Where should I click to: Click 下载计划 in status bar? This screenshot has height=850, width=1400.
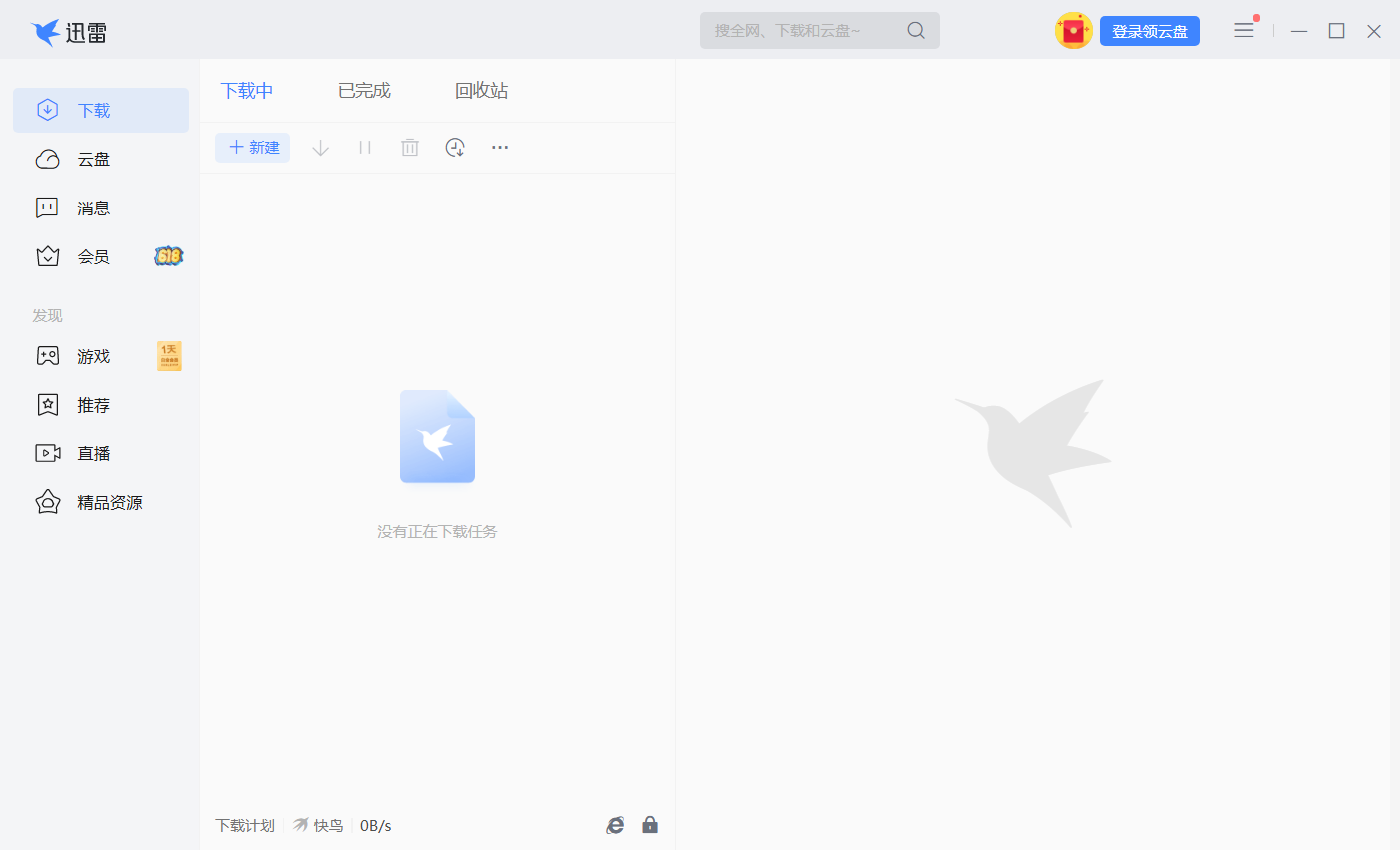(x=245, y=826)
